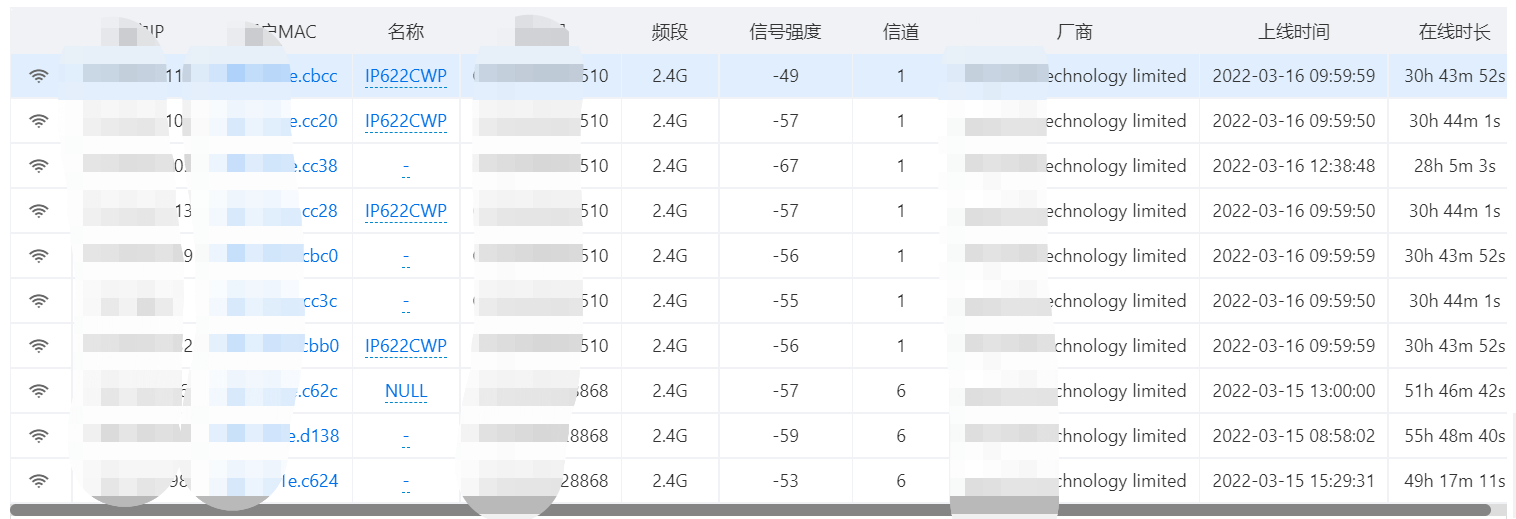The height and width of the screenshot is (519, 1516).
Task: Open the NULL device name link
Action: coord(406,391)
